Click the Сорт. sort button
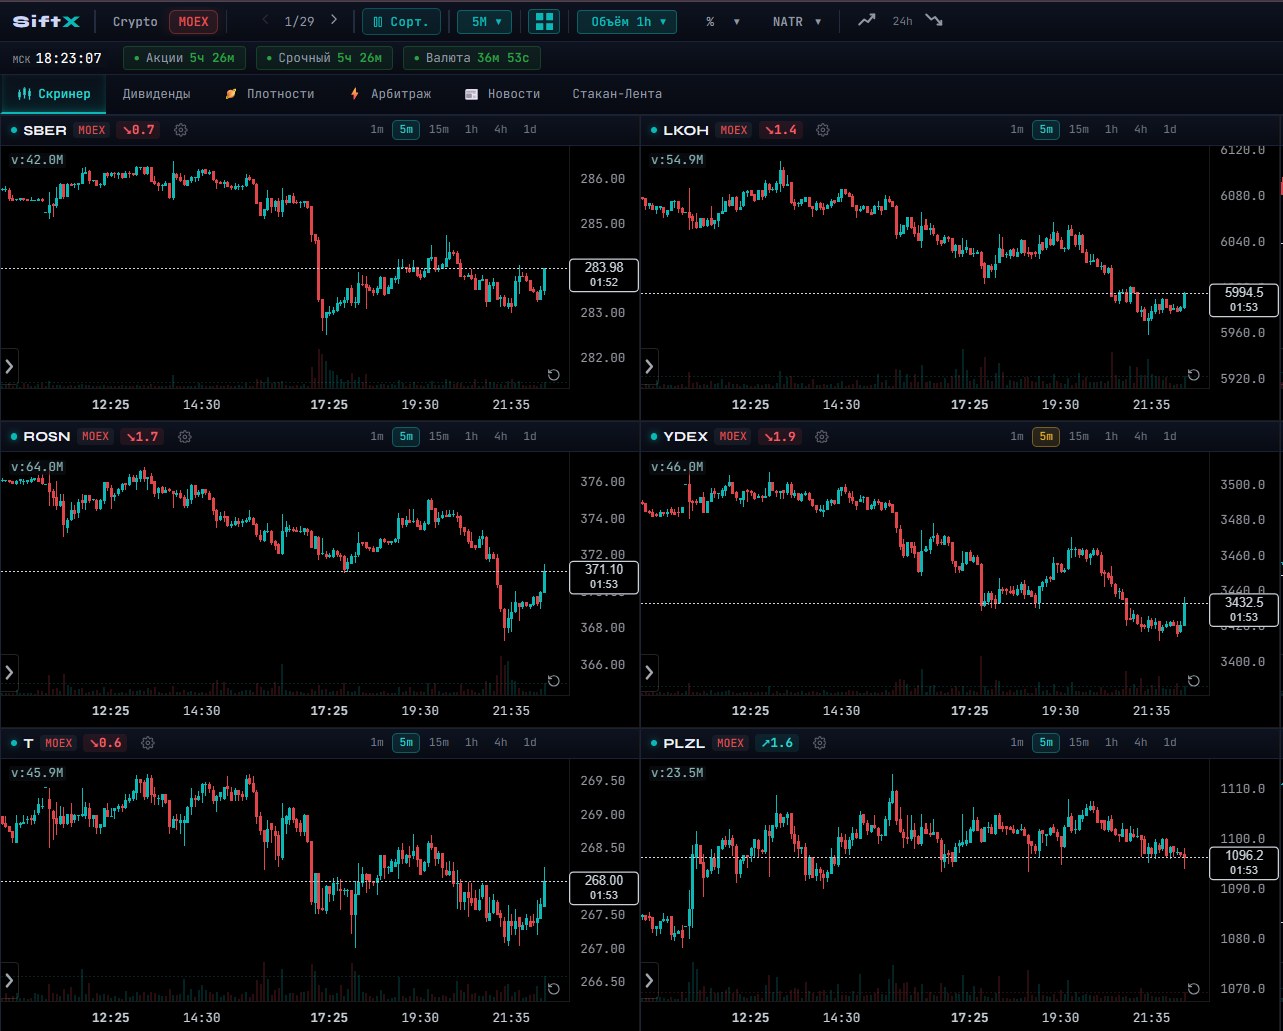Viewport: 1283px width, 1031px height. pyautogui.click(x=401, y=22)
